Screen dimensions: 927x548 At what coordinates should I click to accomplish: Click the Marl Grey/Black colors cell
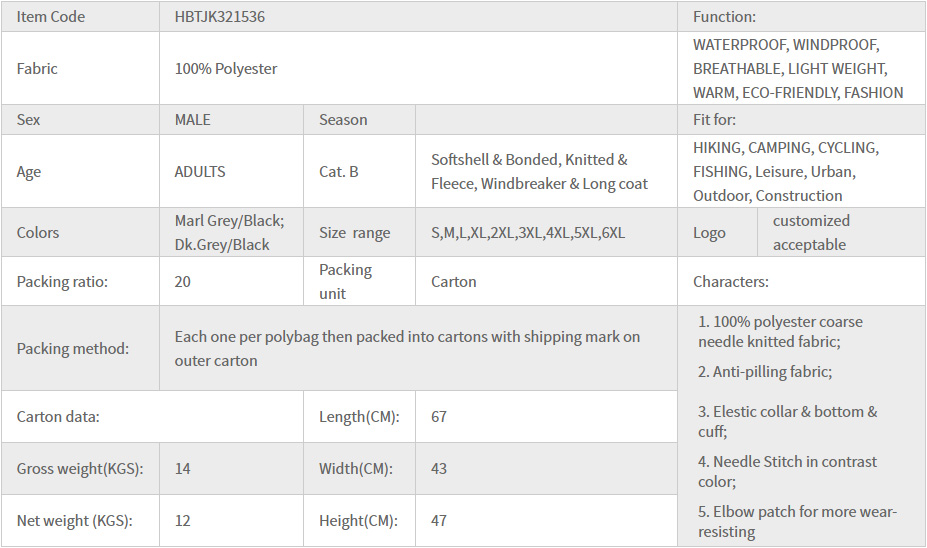pyautogui.click(x=229, y=232)
